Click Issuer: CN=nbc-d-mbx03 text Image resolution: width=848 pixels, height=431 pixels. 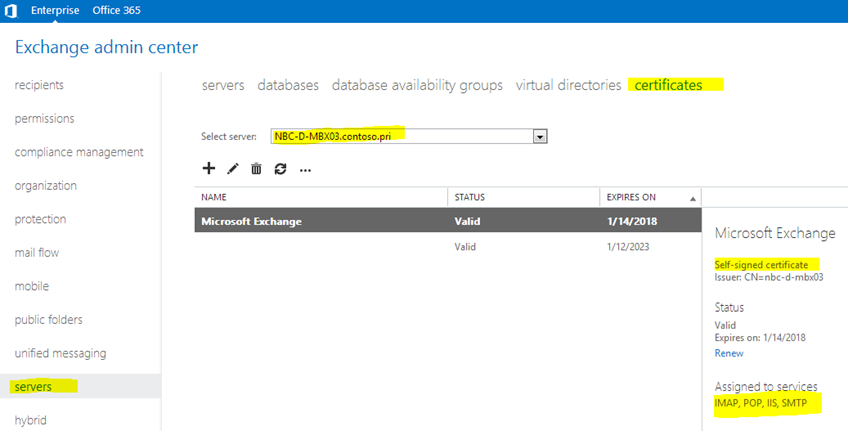pos(768,277)
